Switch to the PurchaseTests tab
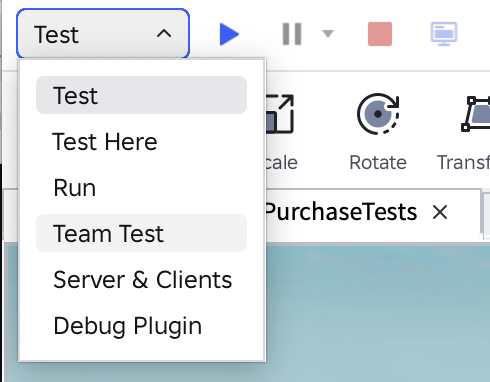 pyautogui.click(x=341, y=212)
